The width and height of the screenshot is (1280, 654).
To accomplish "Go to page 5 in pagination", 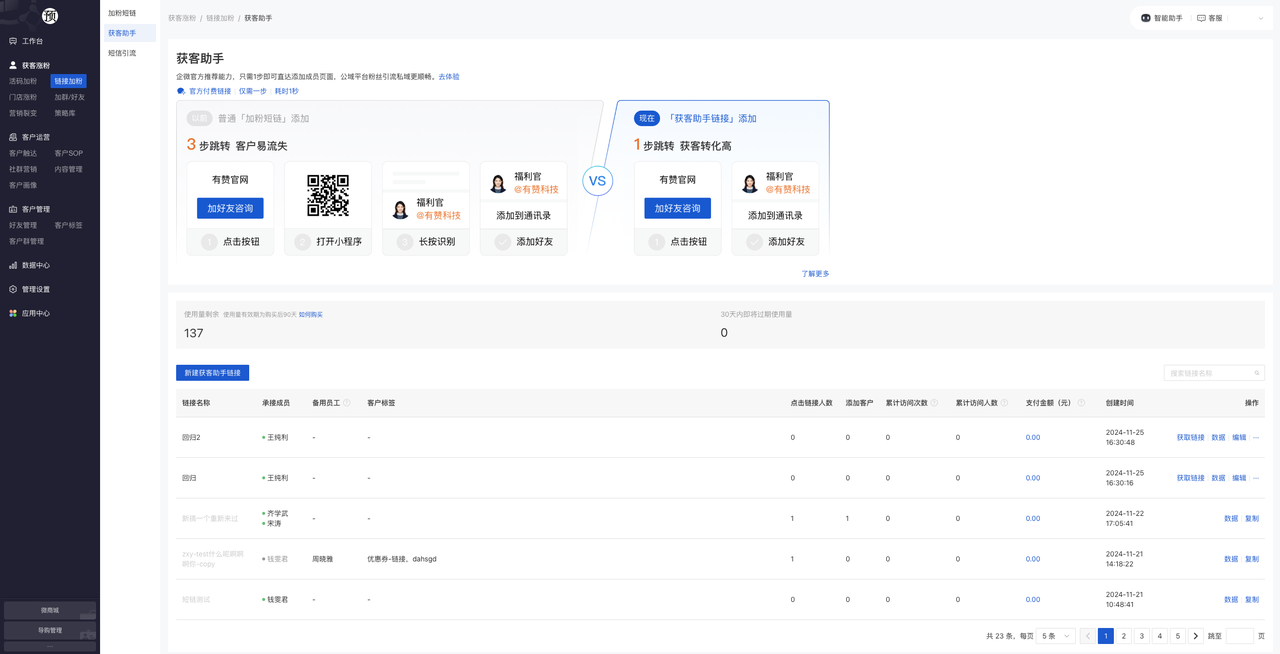I will point(1178,636).
